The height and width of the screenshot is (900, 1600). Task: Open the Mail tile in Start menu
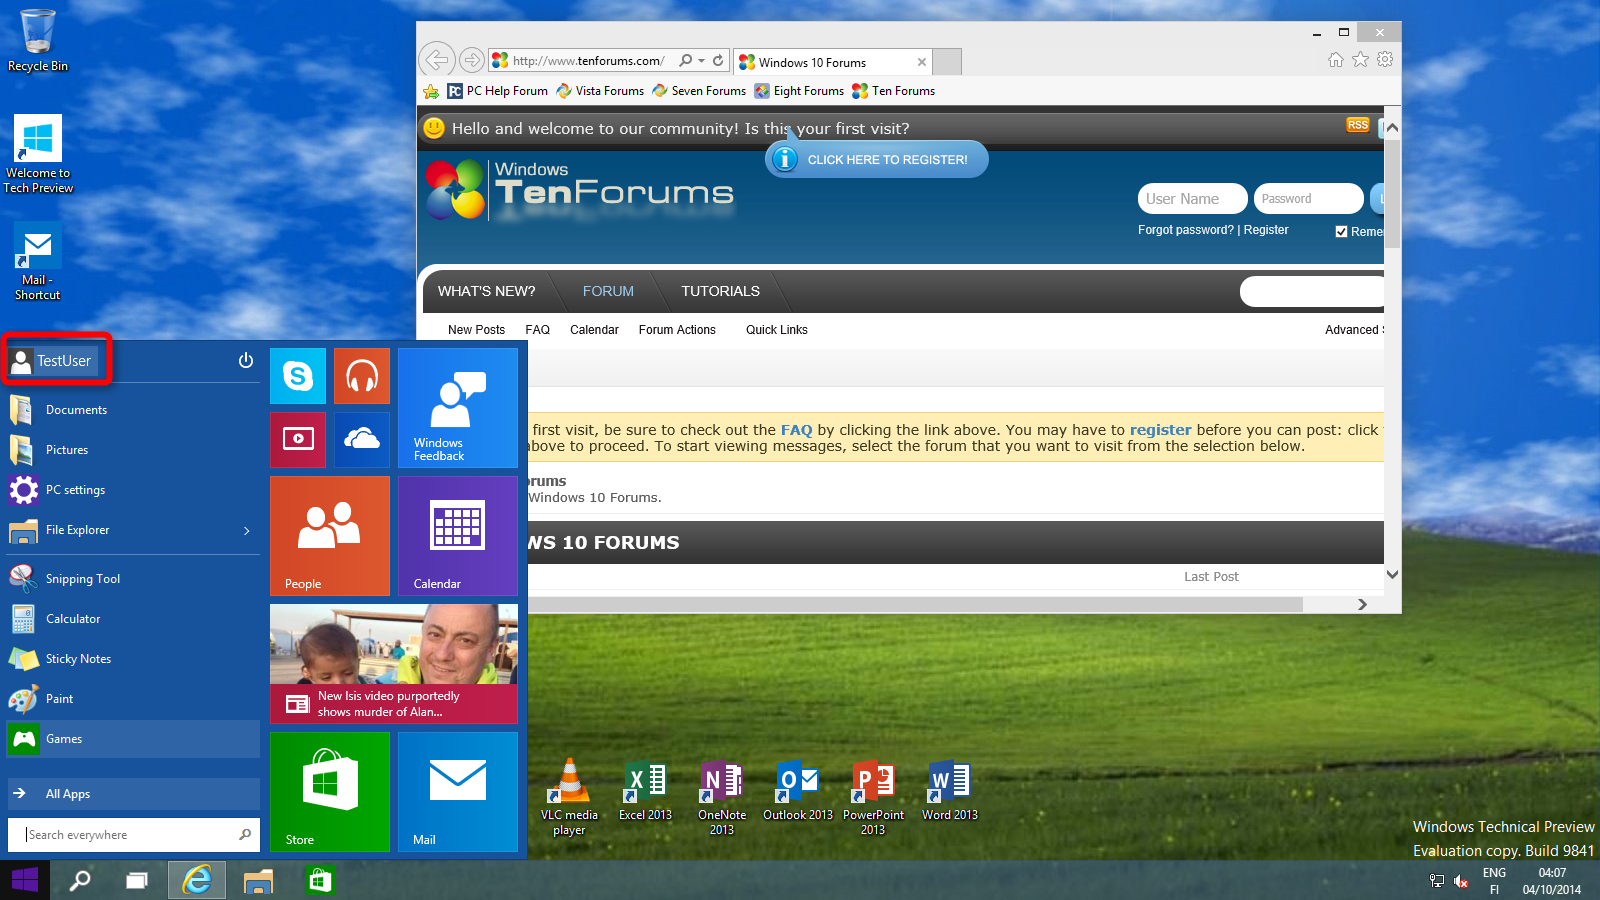click(458, 792)
